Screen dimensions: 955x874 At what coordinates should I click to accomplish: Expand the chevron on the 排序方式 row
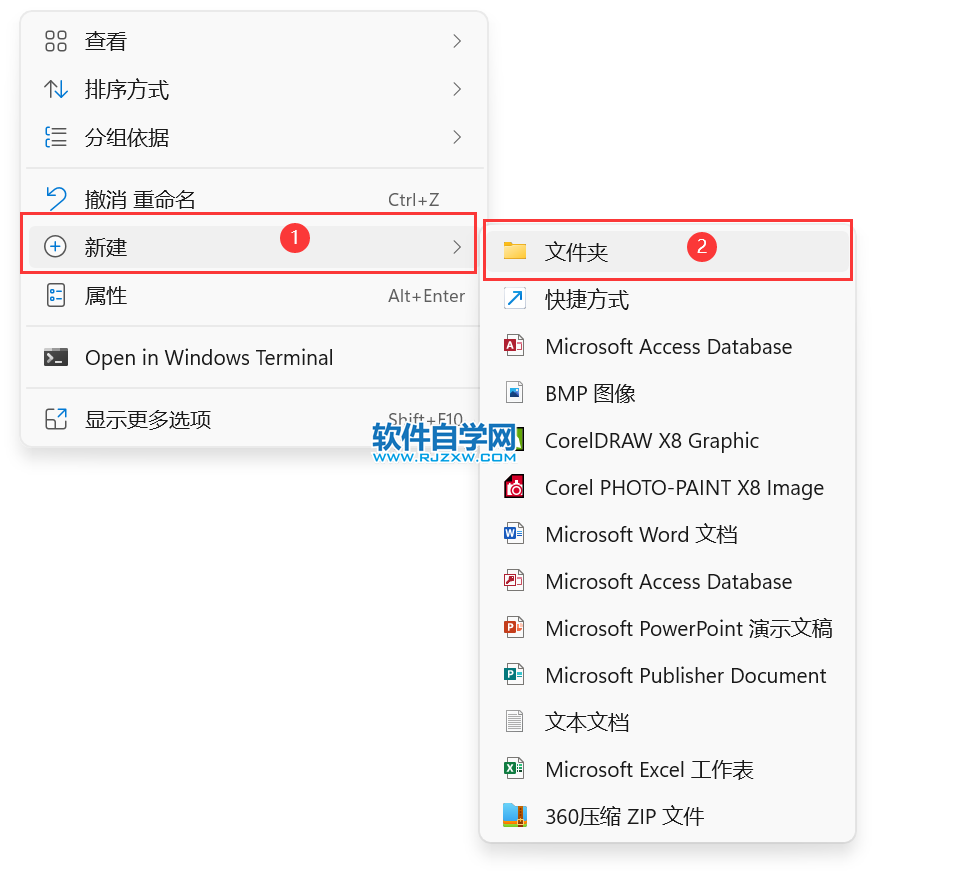coord(457,90)
